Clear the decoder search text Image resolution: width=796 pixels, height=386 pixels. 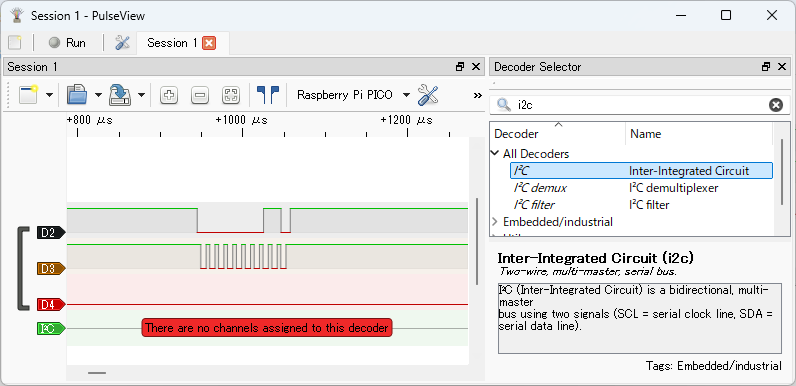tap(776, 105)
